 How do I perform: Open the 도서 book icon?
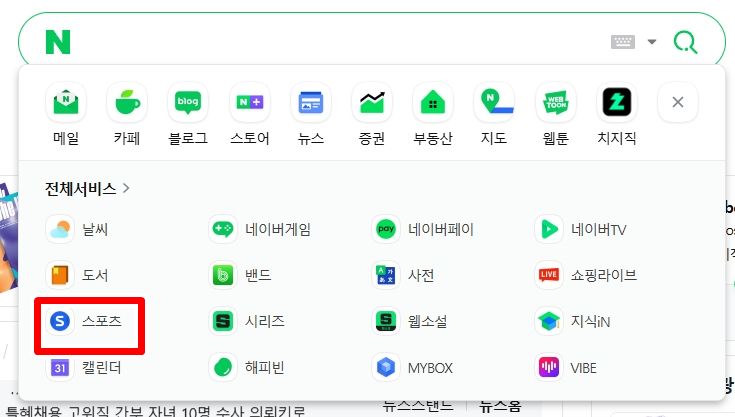(60, 275)
